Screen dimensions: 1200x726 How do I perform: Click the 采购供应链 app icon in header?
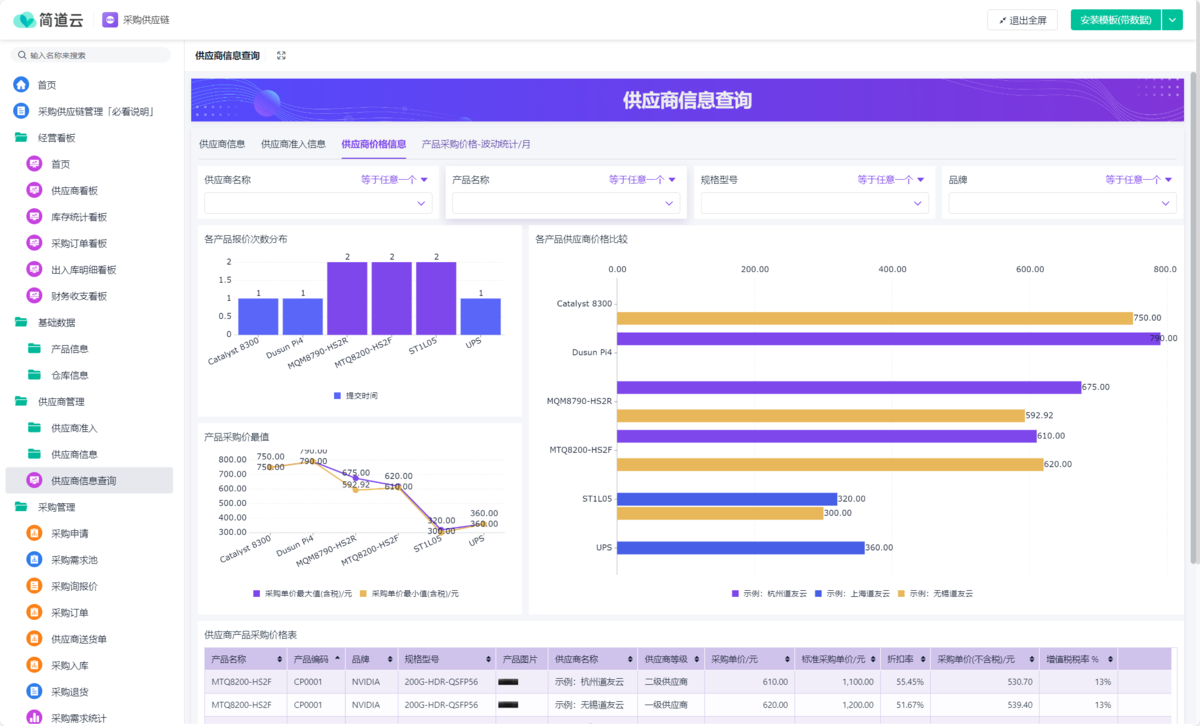[109, 20]
